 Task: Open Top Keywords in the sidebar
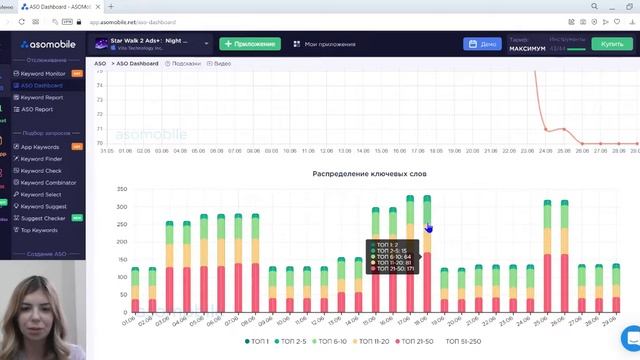click(x=39, y=230)
